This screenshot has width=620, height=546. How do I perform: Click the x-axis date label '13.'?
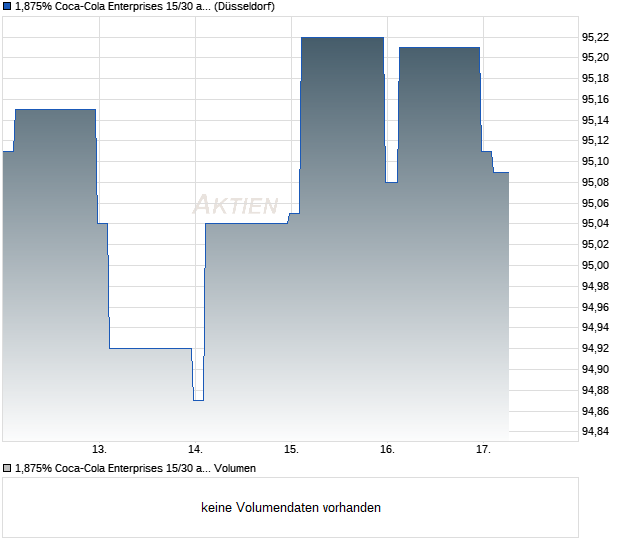coord(99,449)
